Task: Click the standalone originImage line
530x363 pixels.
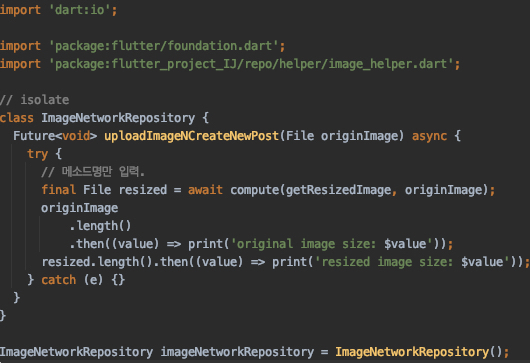Action: 79,208
